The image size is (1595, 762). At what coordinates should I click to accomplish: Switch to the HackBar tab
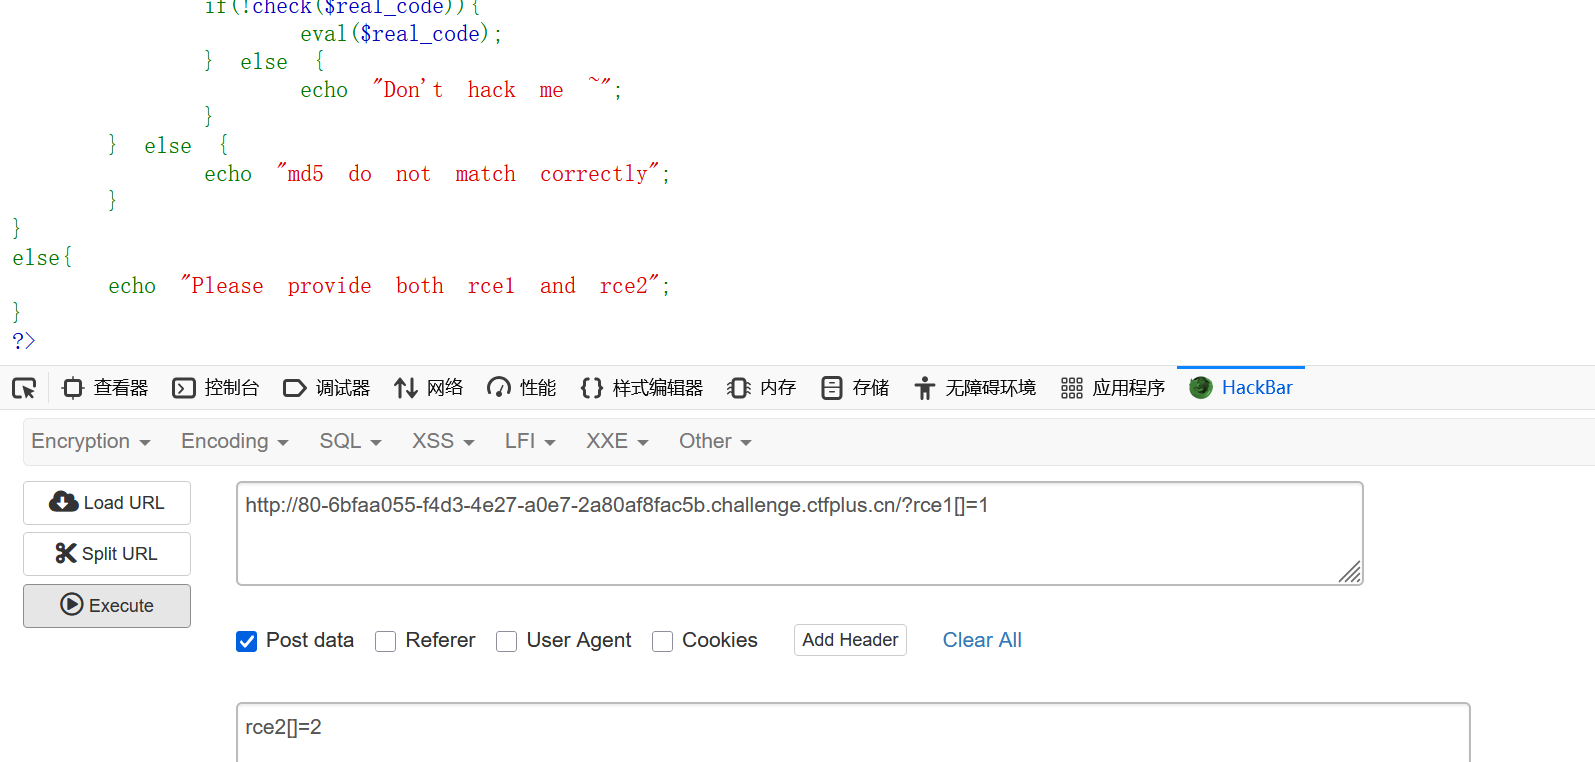click(1241, 388)
